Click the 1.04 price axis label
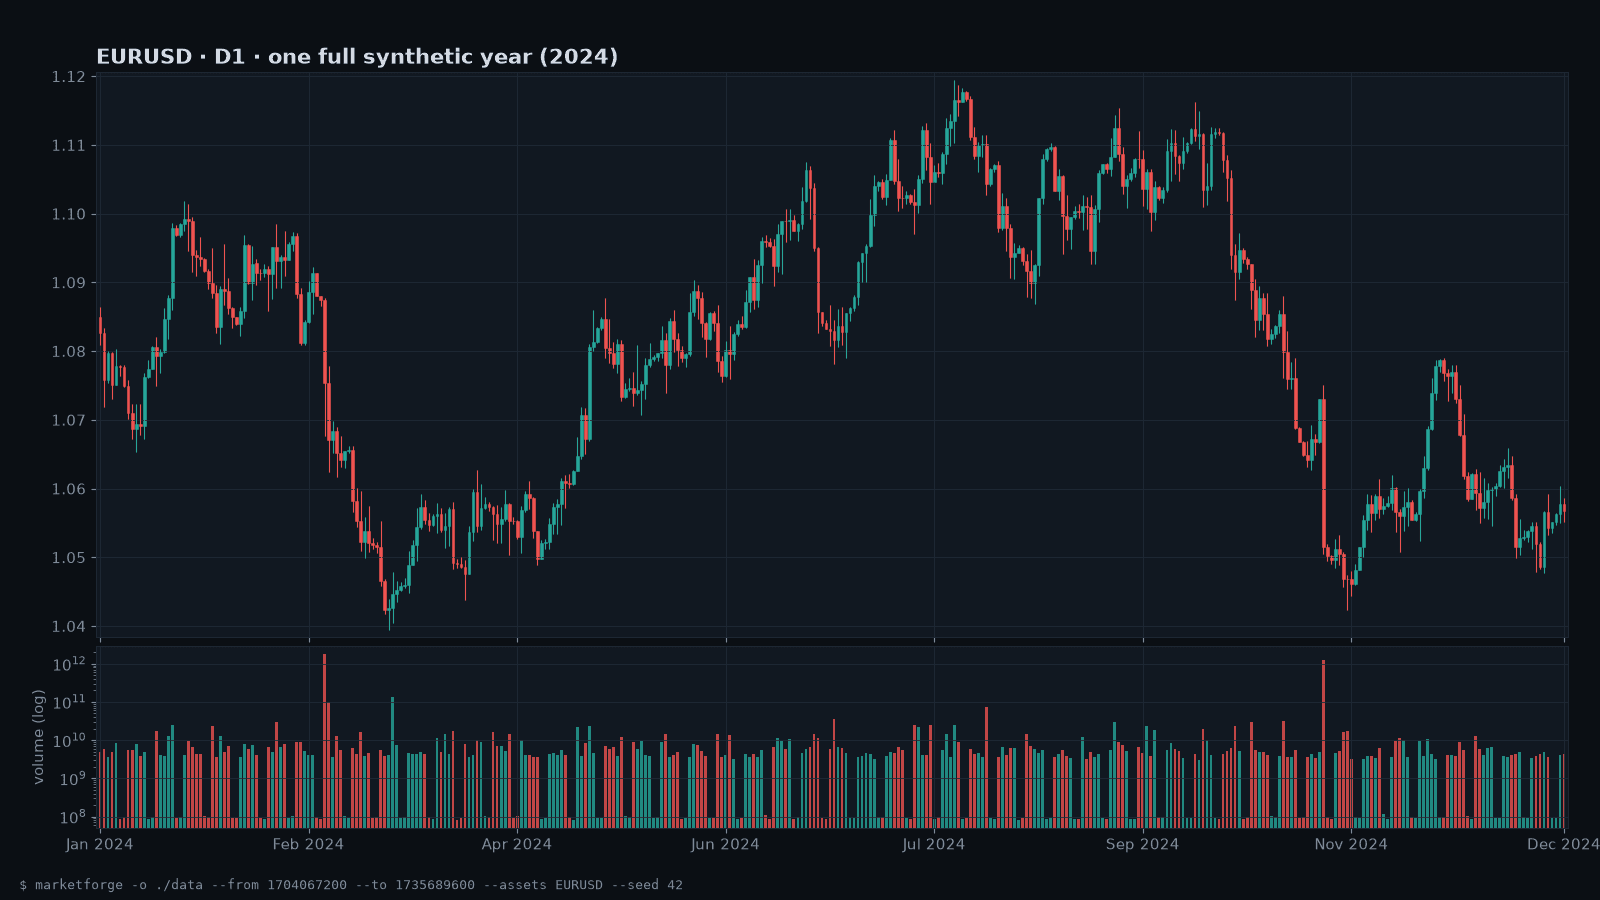The width and height of the screenshot is (1600, 900). 69,627
